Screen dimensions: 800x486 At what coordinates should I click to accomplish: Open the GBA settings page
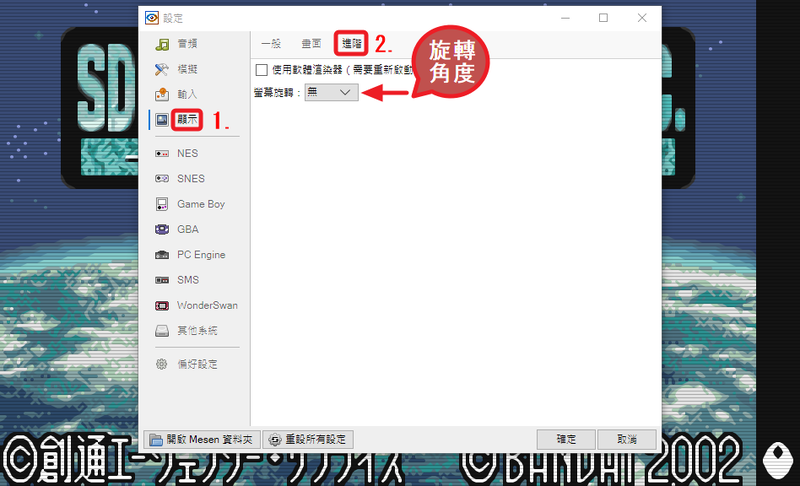click(188, 229)
